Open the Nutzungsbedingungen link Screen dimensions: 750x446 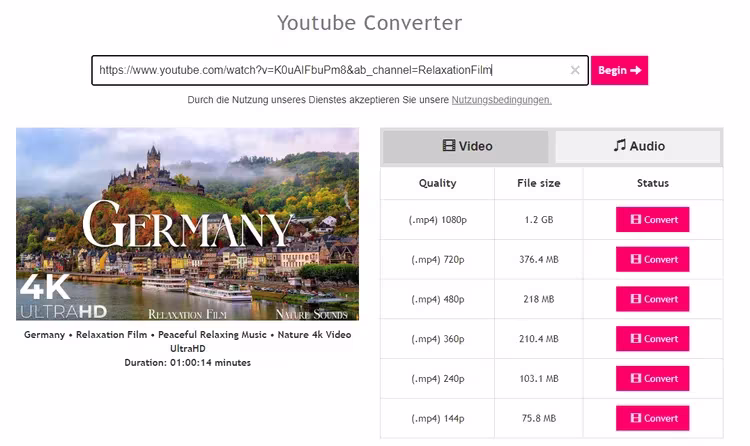(x=501, y=100)
